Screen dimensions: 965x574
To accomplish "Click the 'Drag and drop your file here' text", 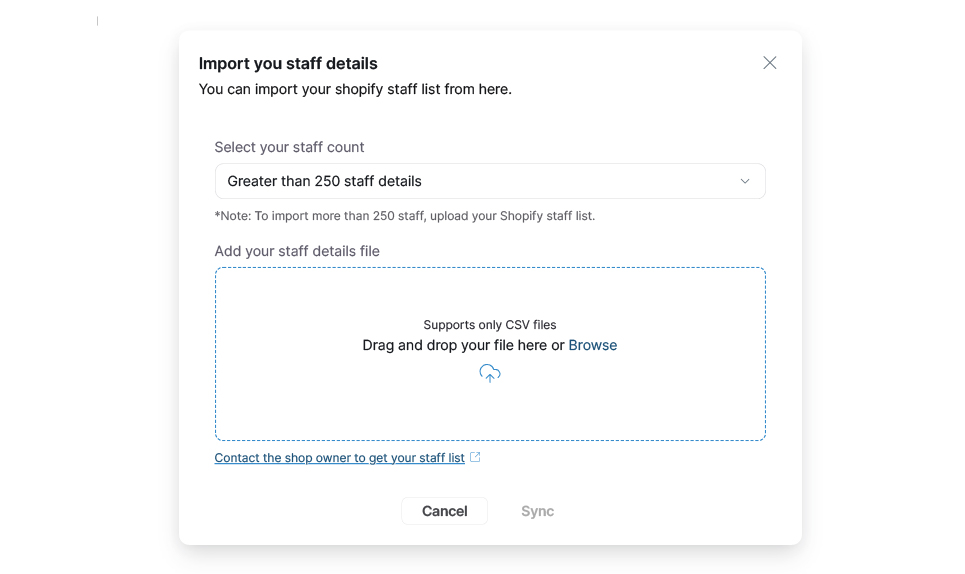I will click(455, 345).
